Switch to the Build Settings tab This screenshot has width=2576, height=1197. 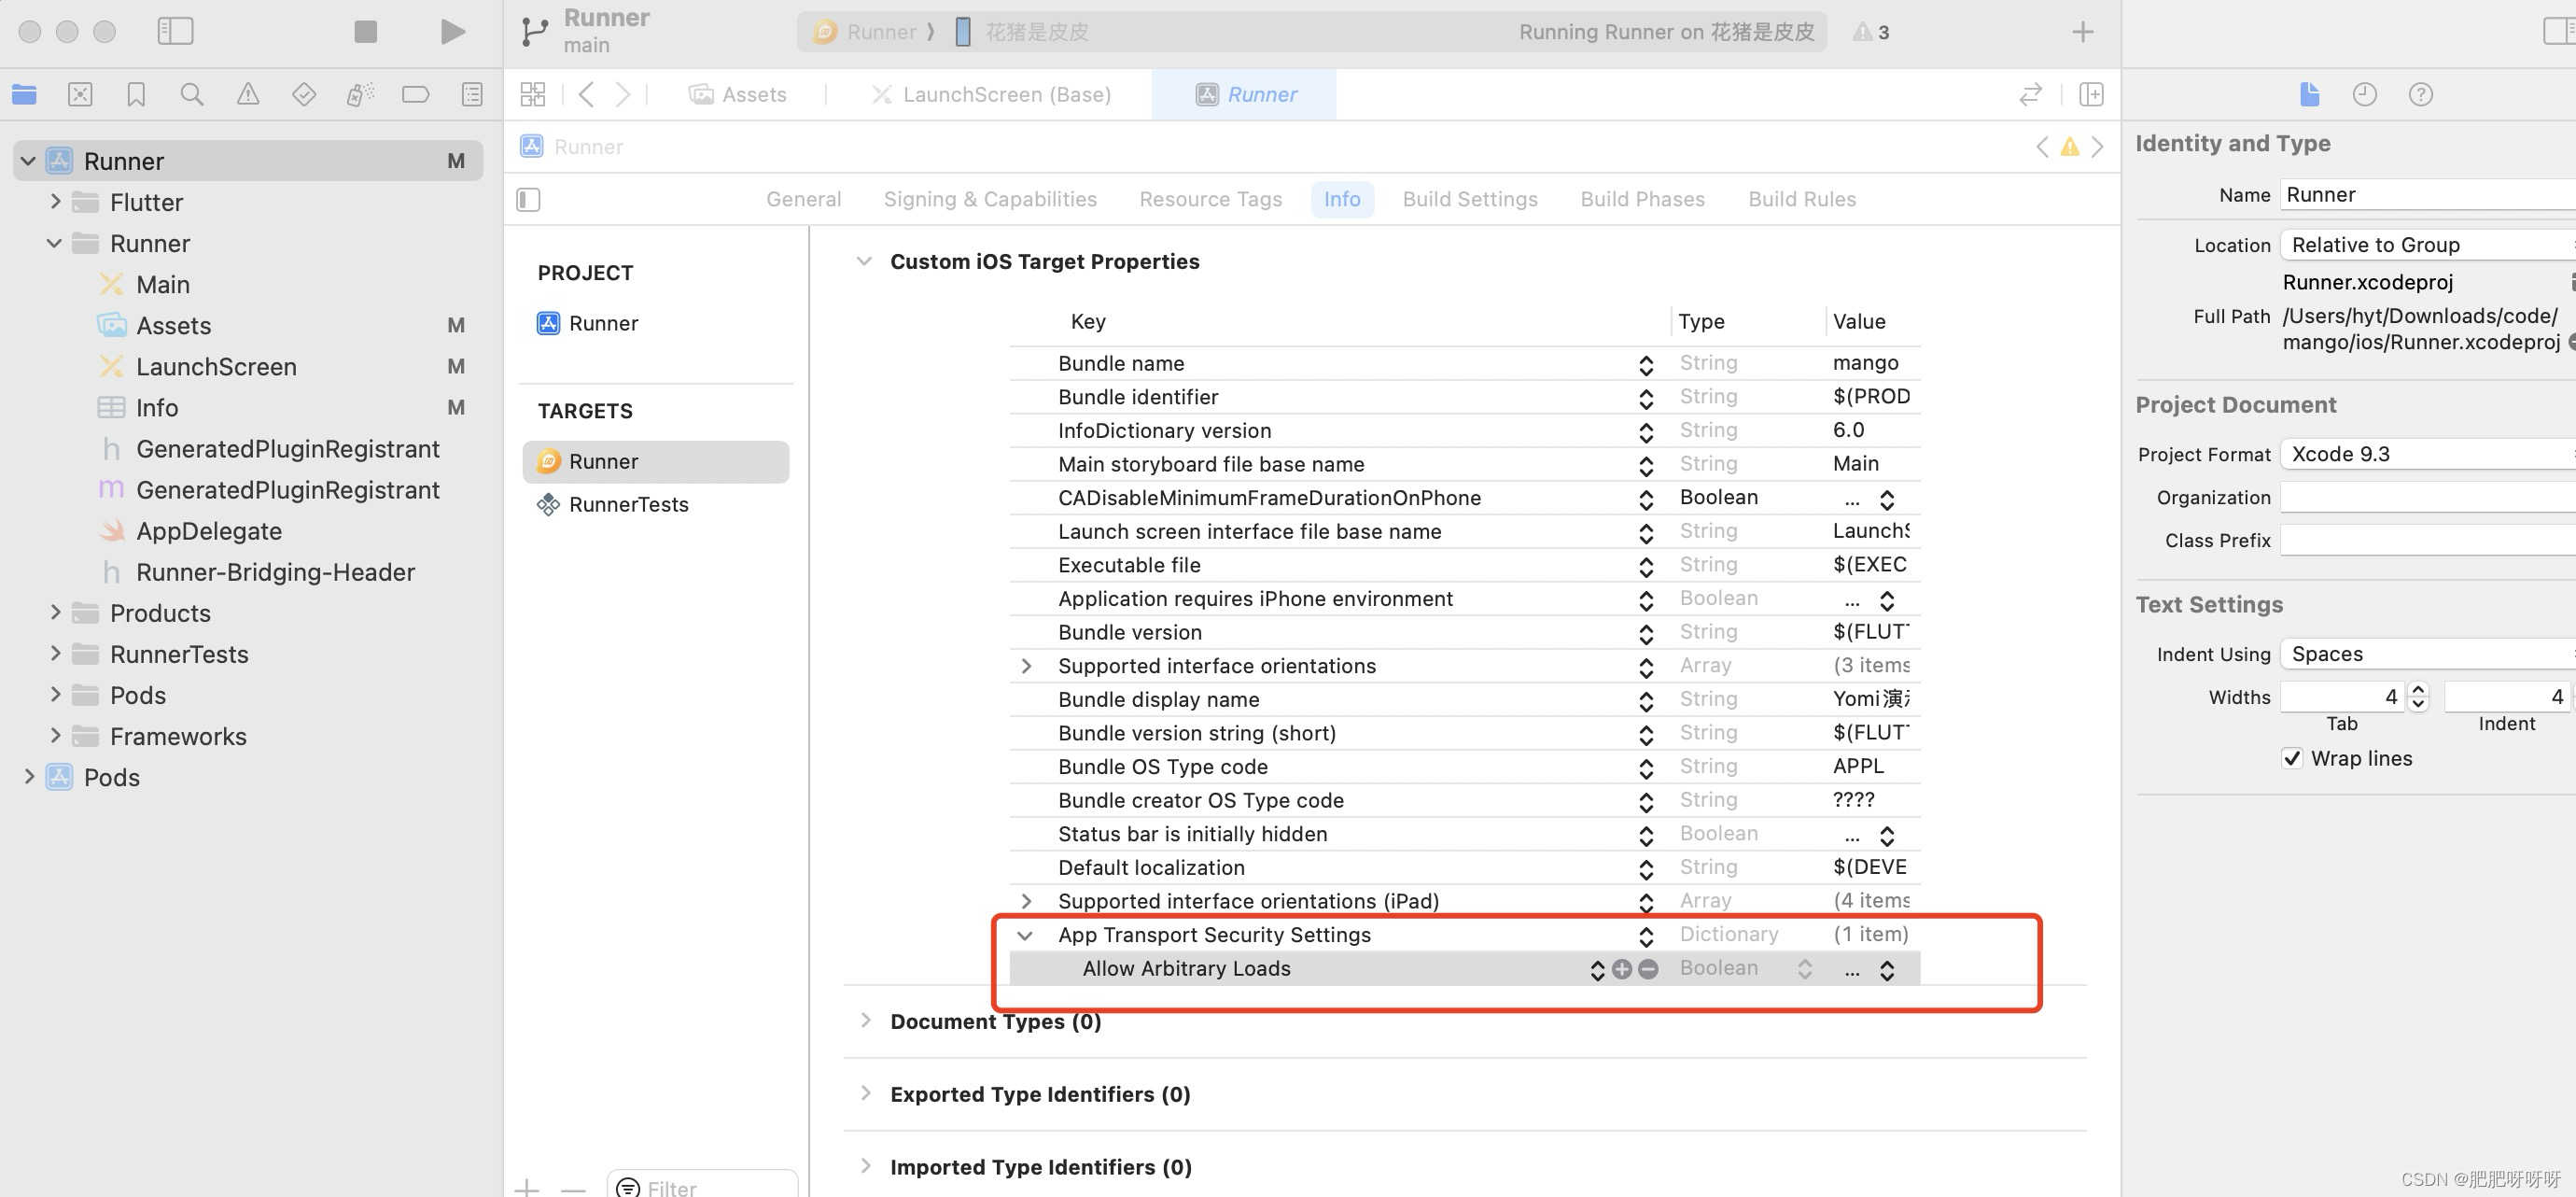pos(1469,199)
